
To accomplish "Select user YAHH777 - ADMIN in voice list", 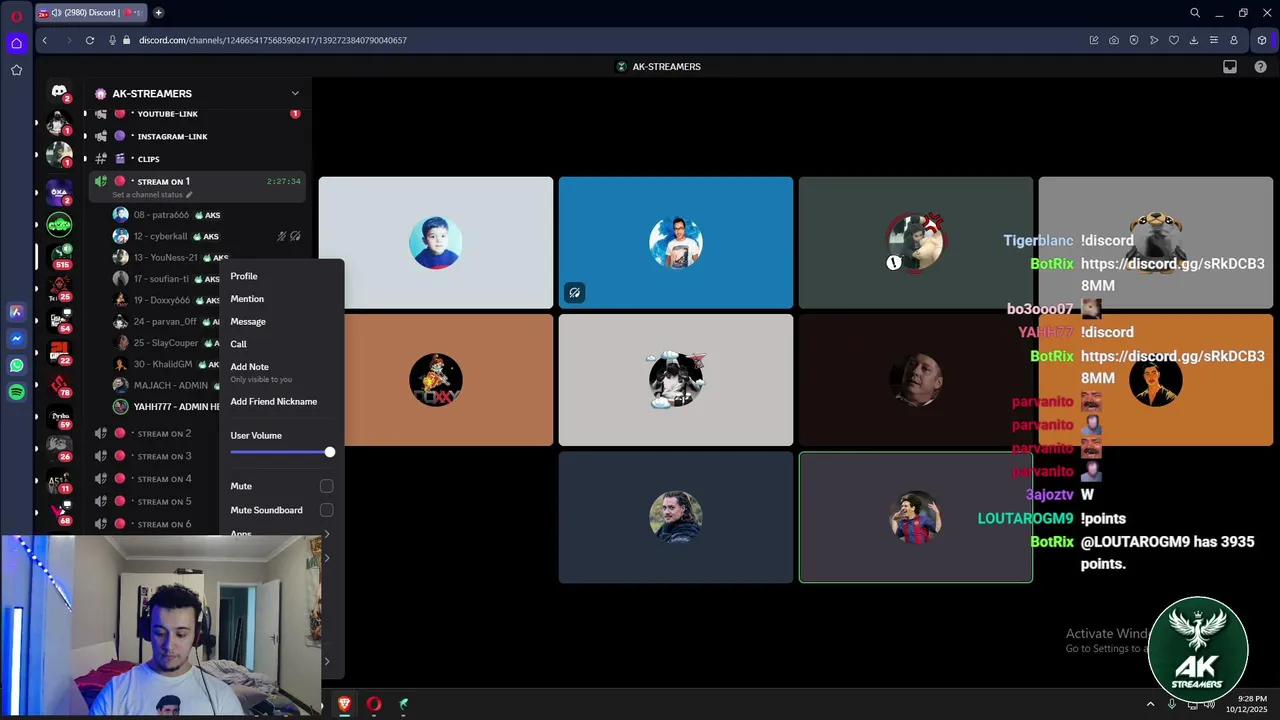I will pyautogui.click(x=165, y=407).
